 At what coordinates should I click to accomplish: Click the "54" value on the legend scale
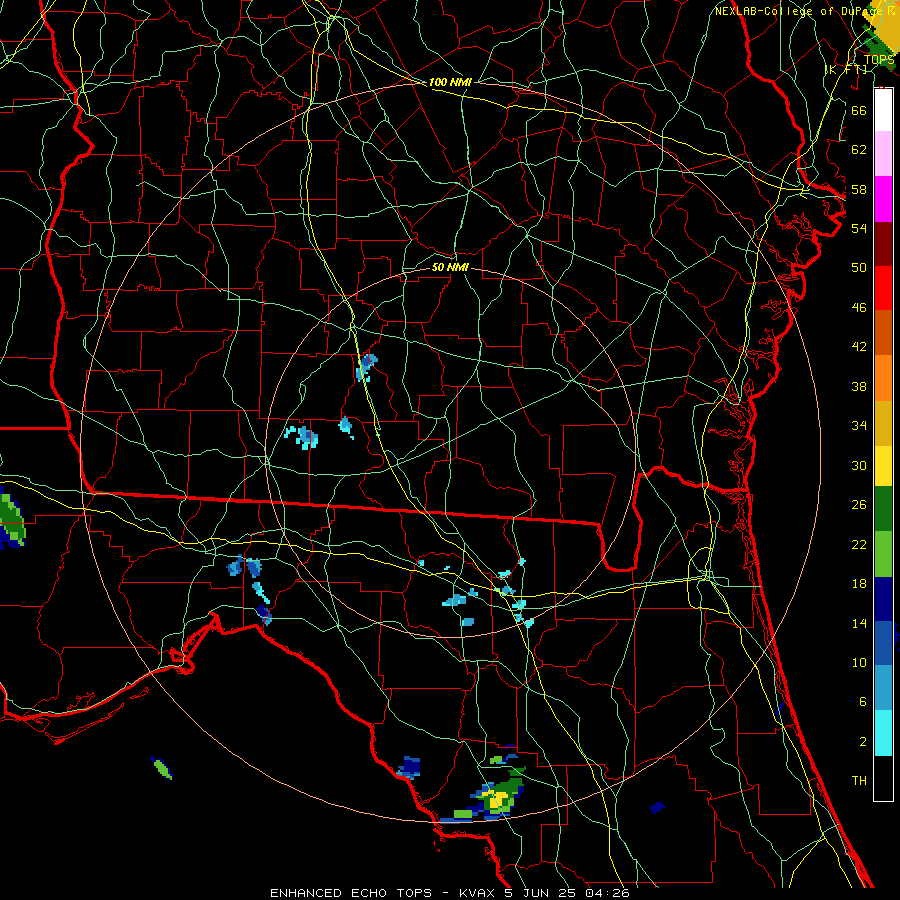(859, 228)
